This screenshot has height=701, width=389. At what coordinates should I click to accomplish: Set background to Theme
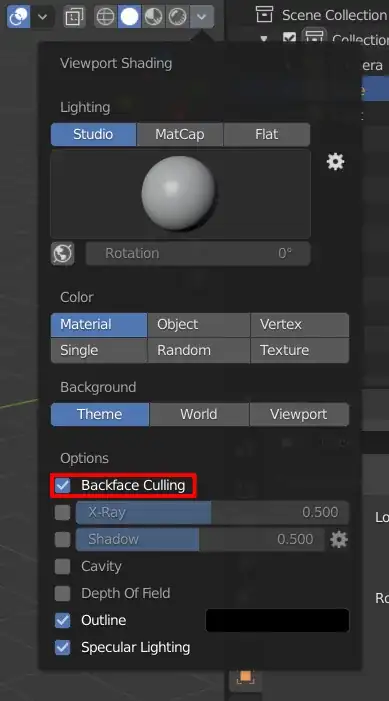tap(100, 414)
